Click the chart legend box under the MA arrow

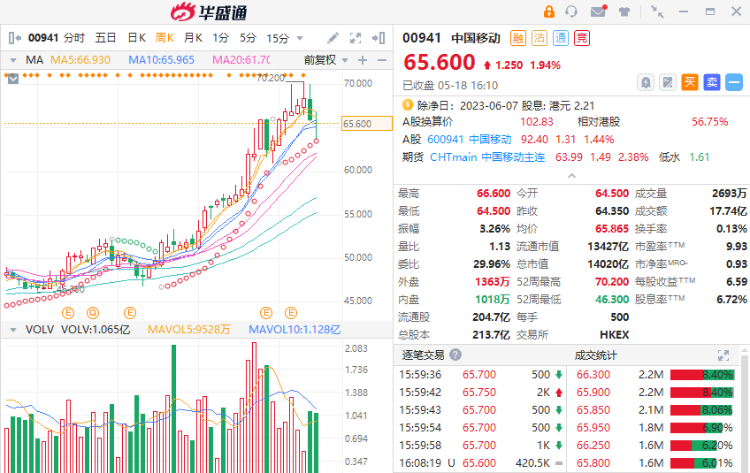[13, 78]
